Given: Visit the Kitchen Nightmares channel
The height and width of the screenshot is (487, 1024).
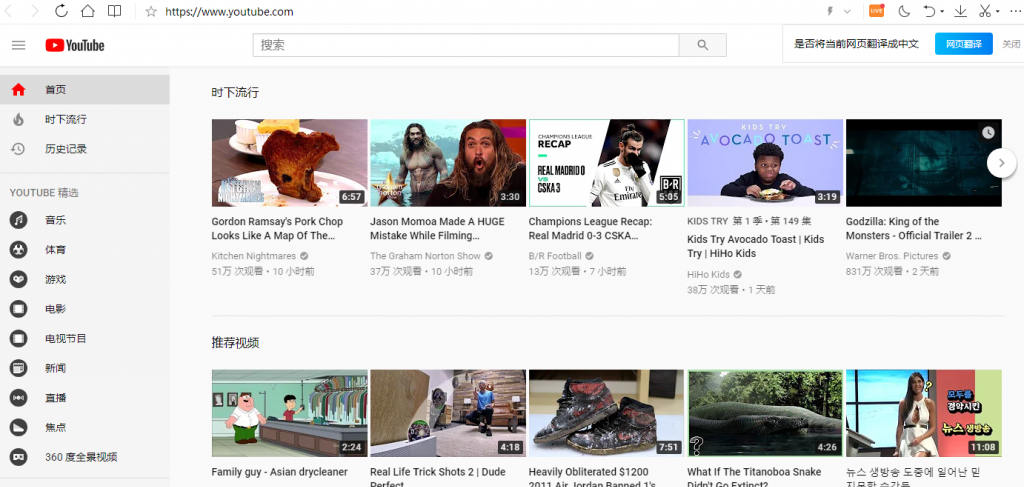Looking at the screenshot, I should pyautogui.click(x=254, y=256).
